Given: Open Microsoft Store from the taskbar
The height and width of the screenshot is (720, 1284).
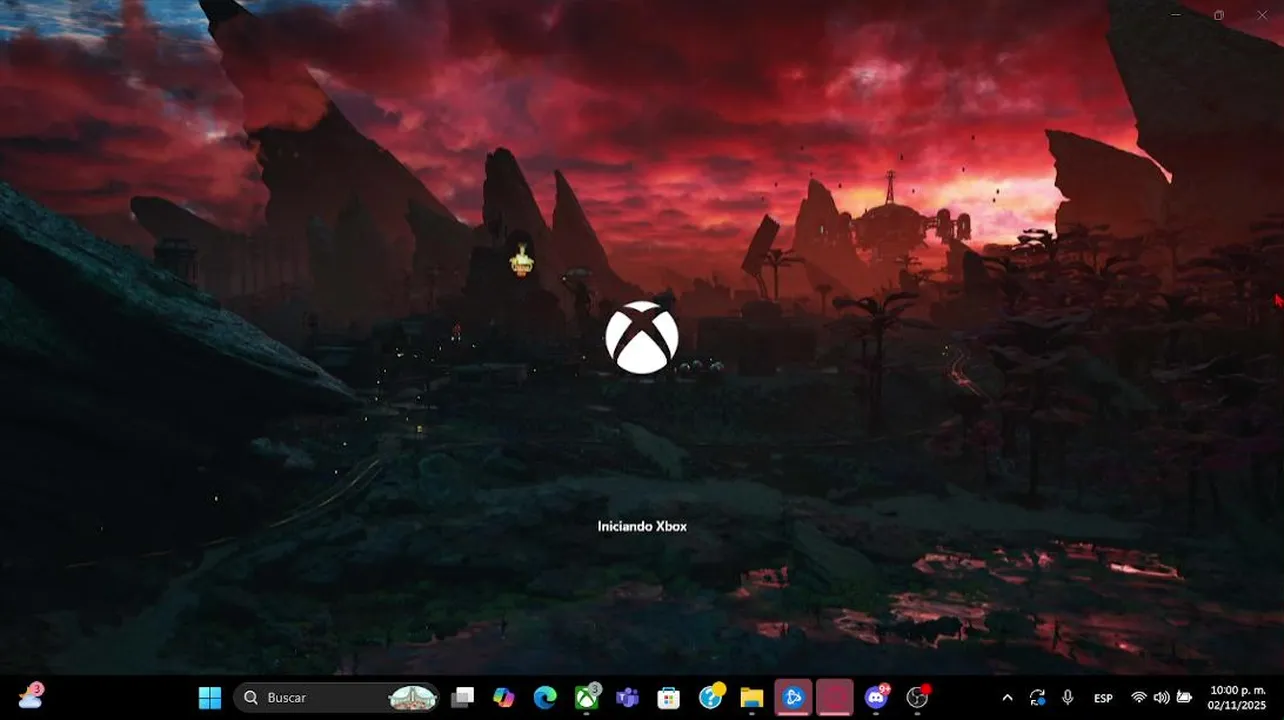Looking at the screenshot, I should (x=669, y=697).
